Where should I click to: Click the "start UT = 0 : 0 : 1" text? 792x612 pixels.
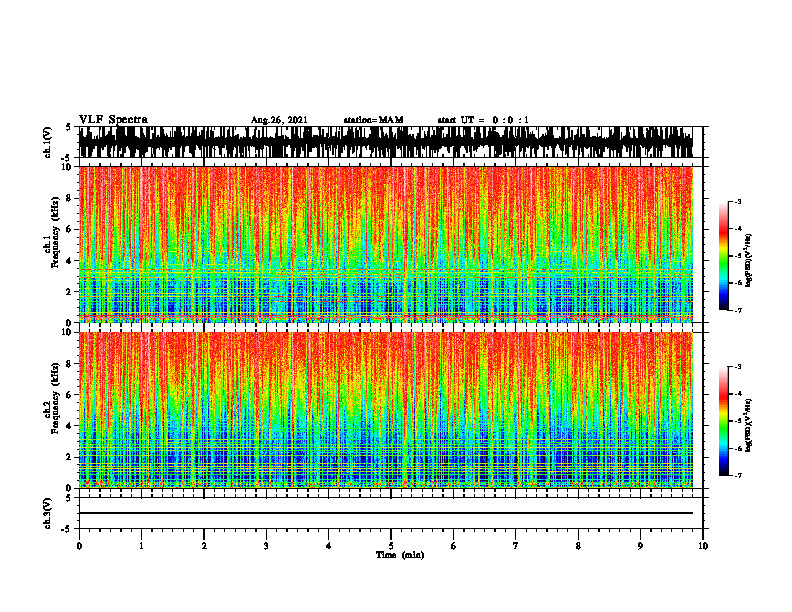click(483, 120)
